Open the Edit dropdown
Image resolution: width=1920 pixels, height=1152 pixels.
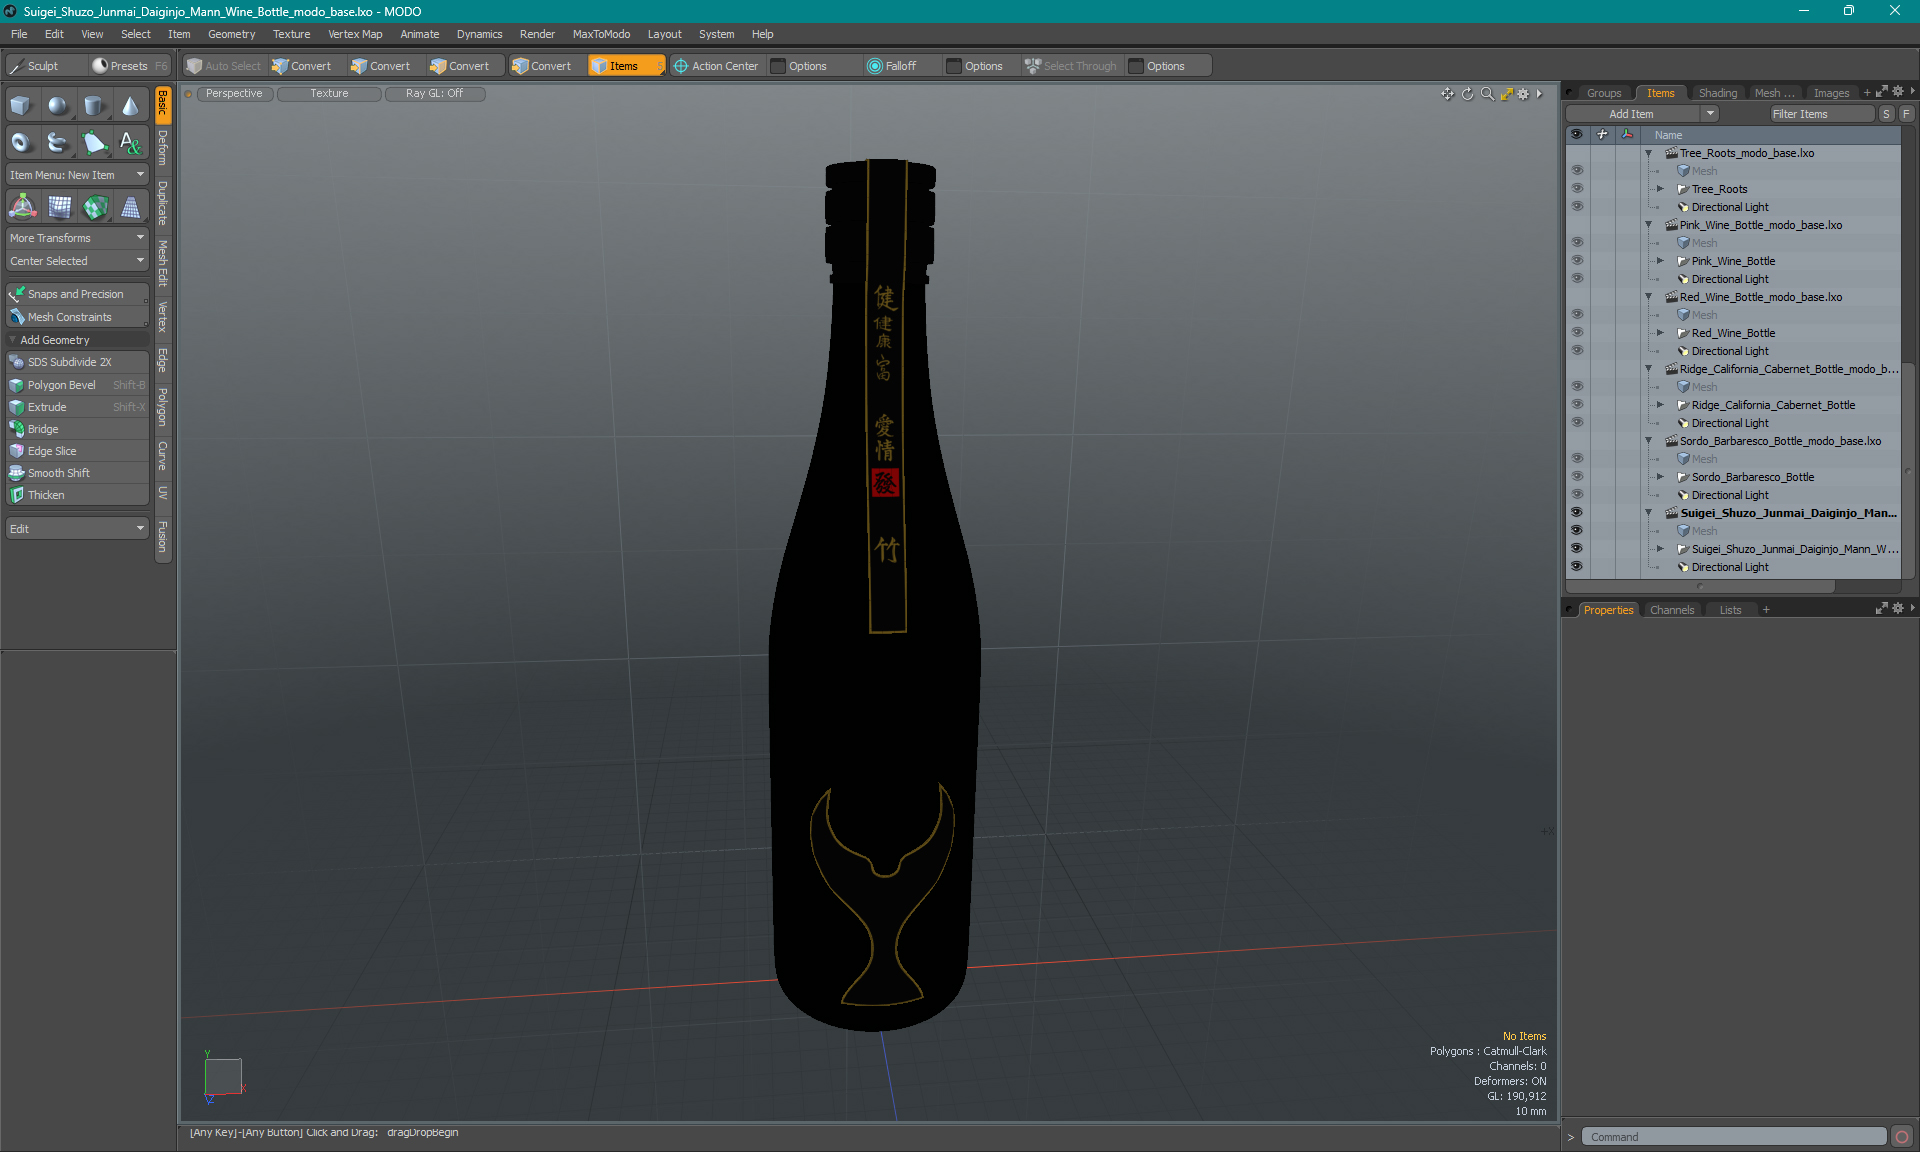pos(77,529)
